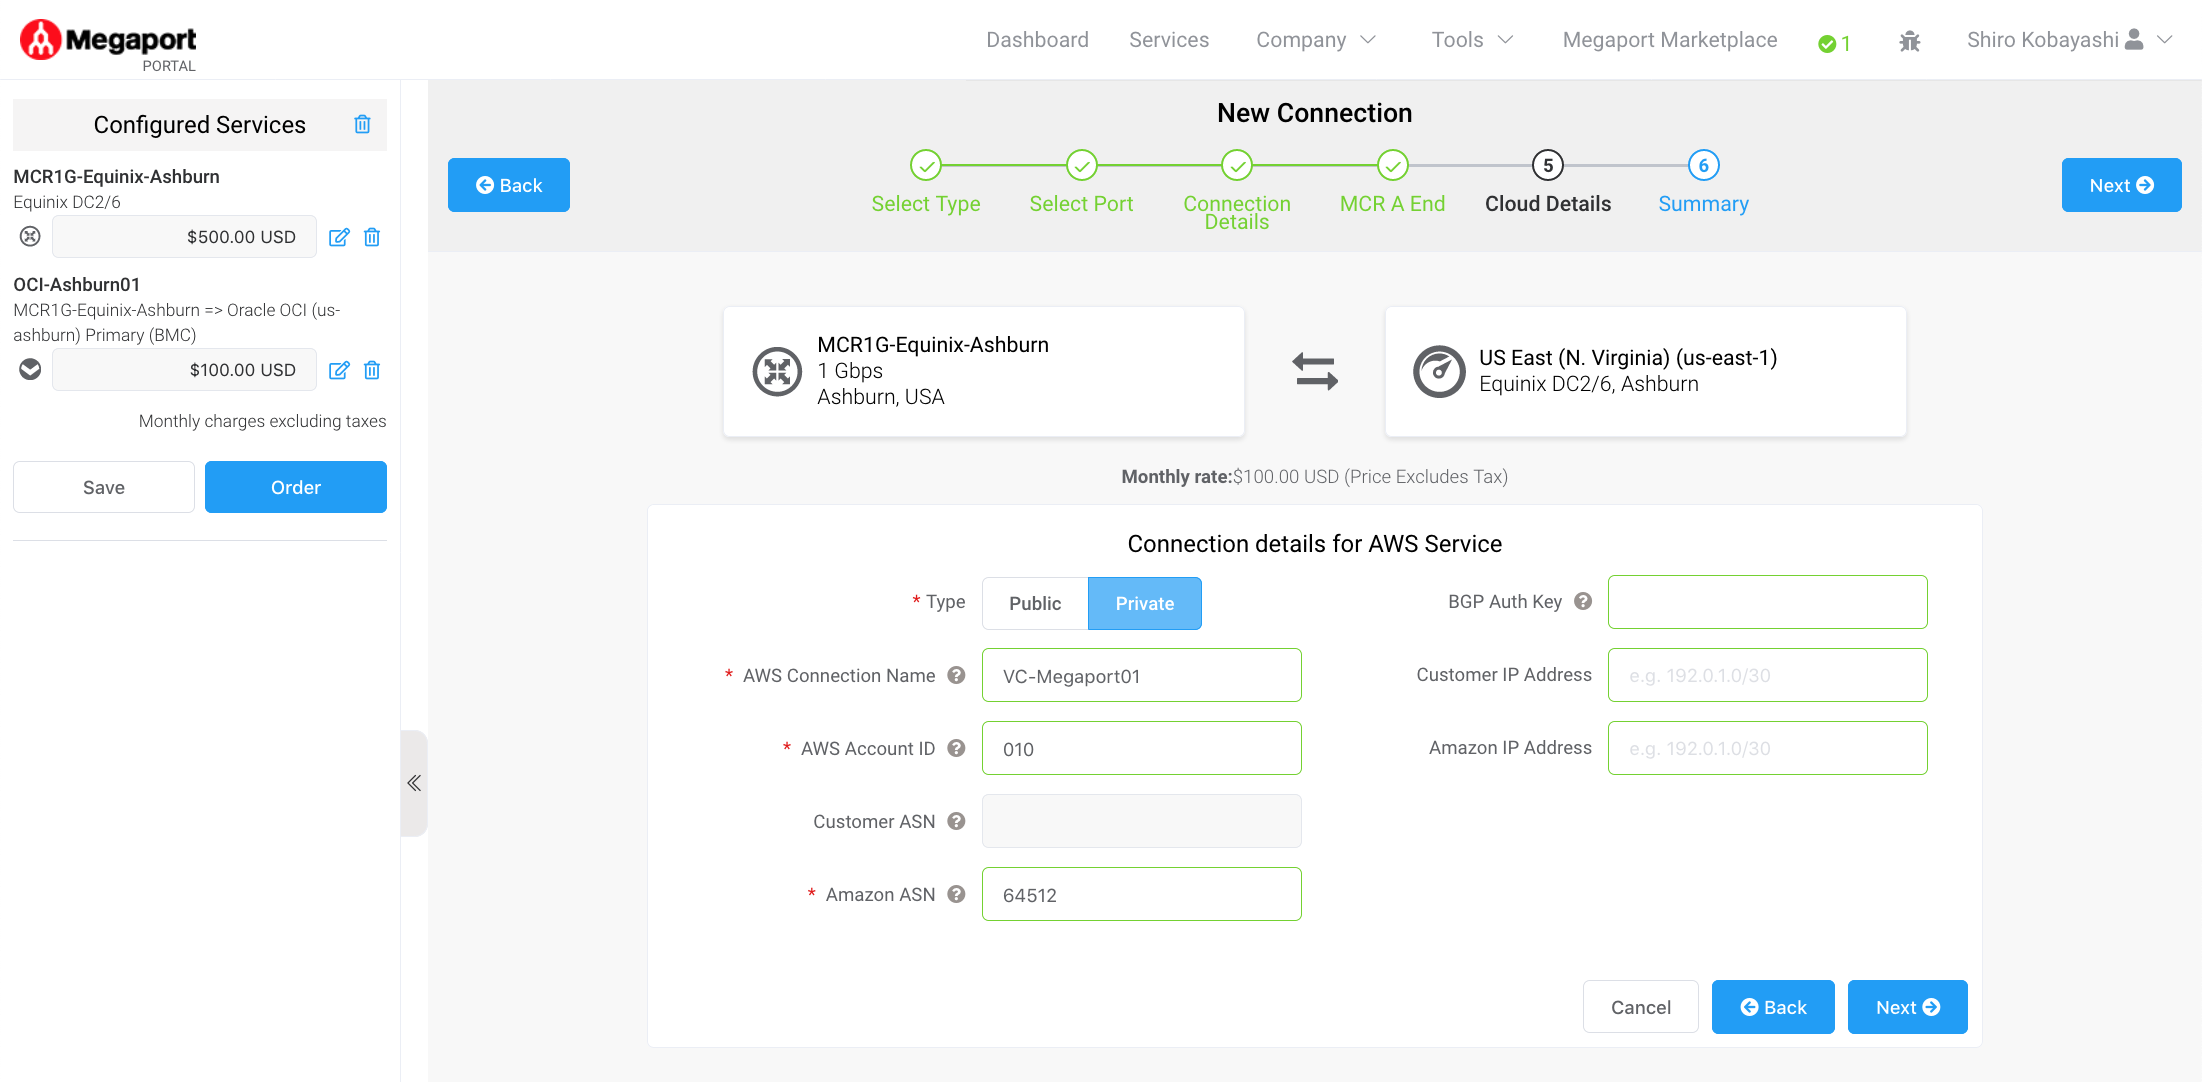This screenshot has height=1082, width=2202.
Task: Click the Oracle connection icon beside $100.00 USD
Action: (x=30, y=369)
